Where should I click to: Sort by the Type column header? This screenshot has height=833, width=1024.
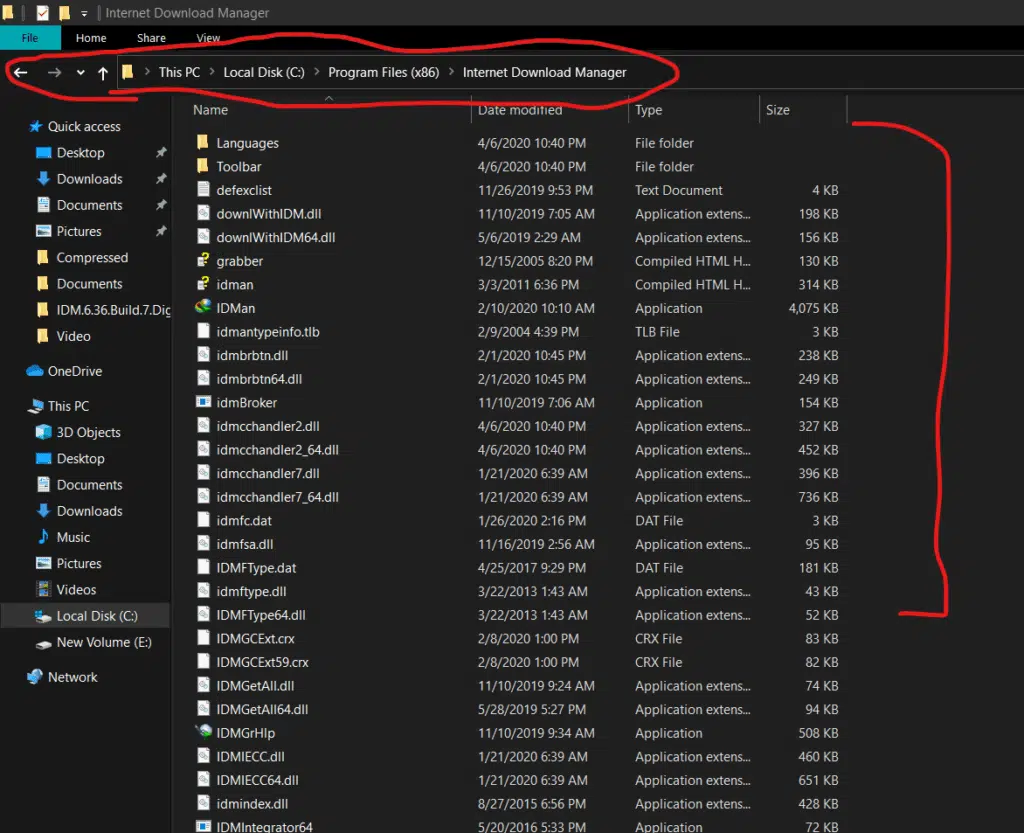pos(648,110)
